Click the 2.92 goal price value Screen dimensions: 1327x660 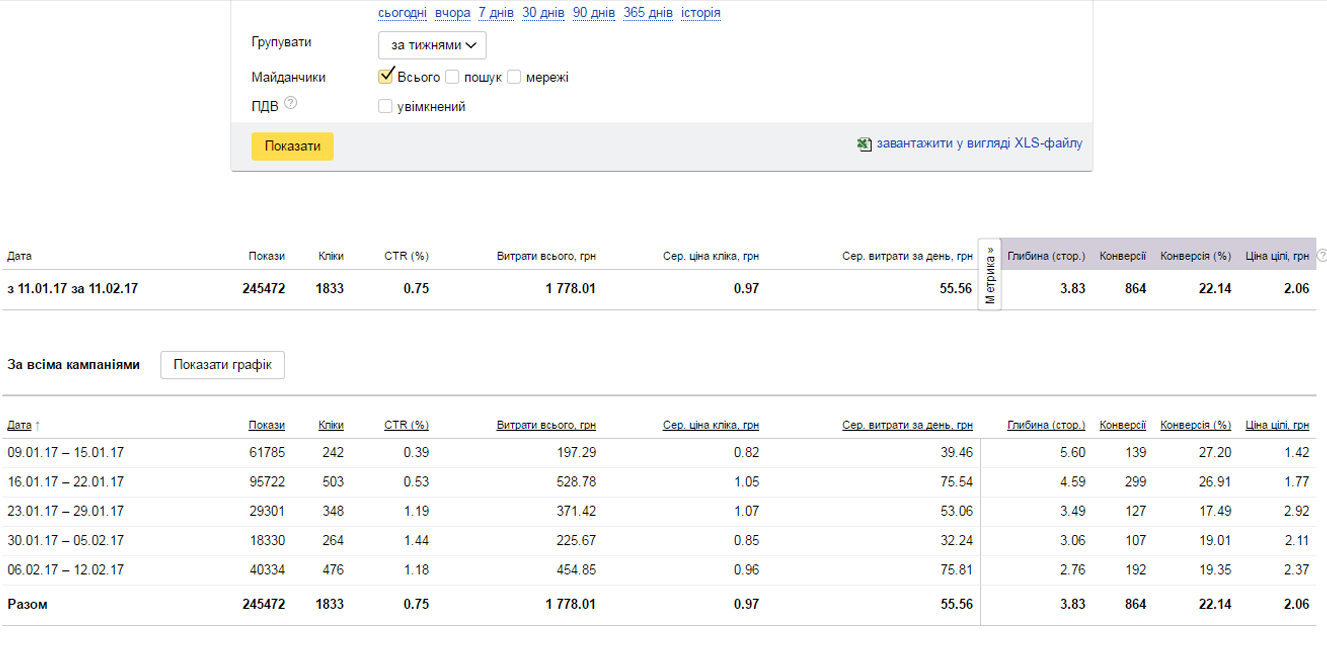pos(1297,511)
